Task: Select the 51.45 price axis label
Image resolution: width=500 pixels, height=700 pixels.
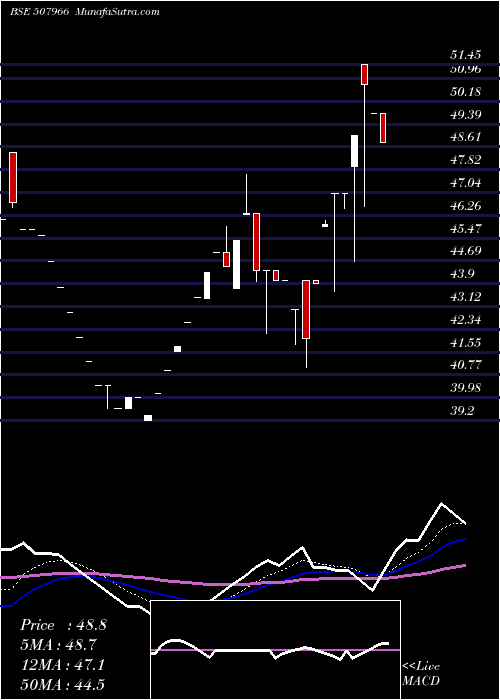Action: coord(466,55)
